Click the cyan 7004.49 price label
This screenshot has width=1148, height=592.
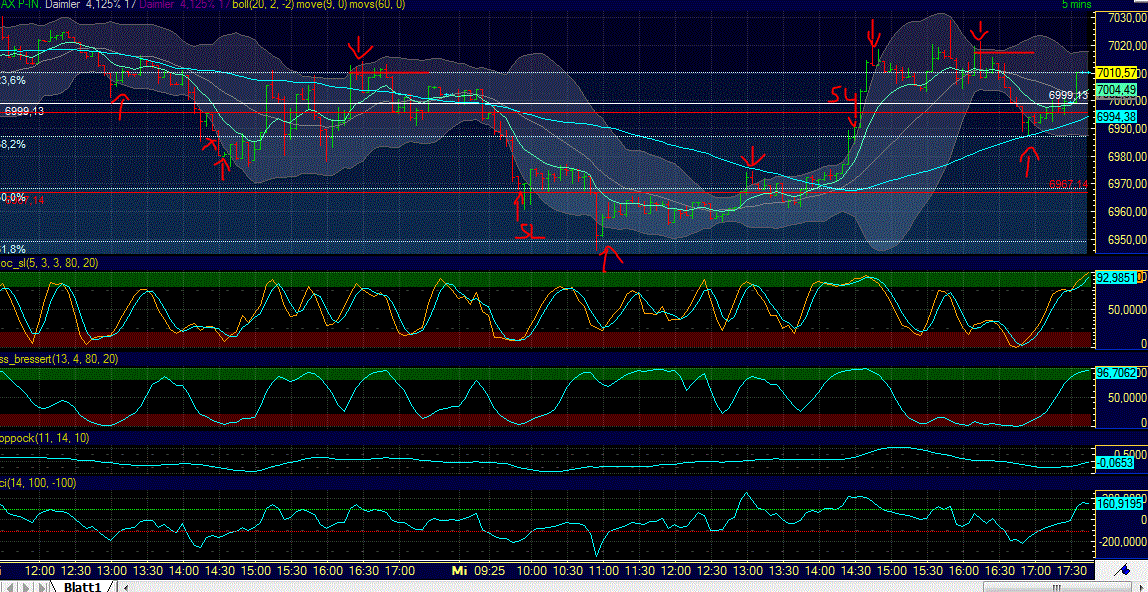(1114, 90)
